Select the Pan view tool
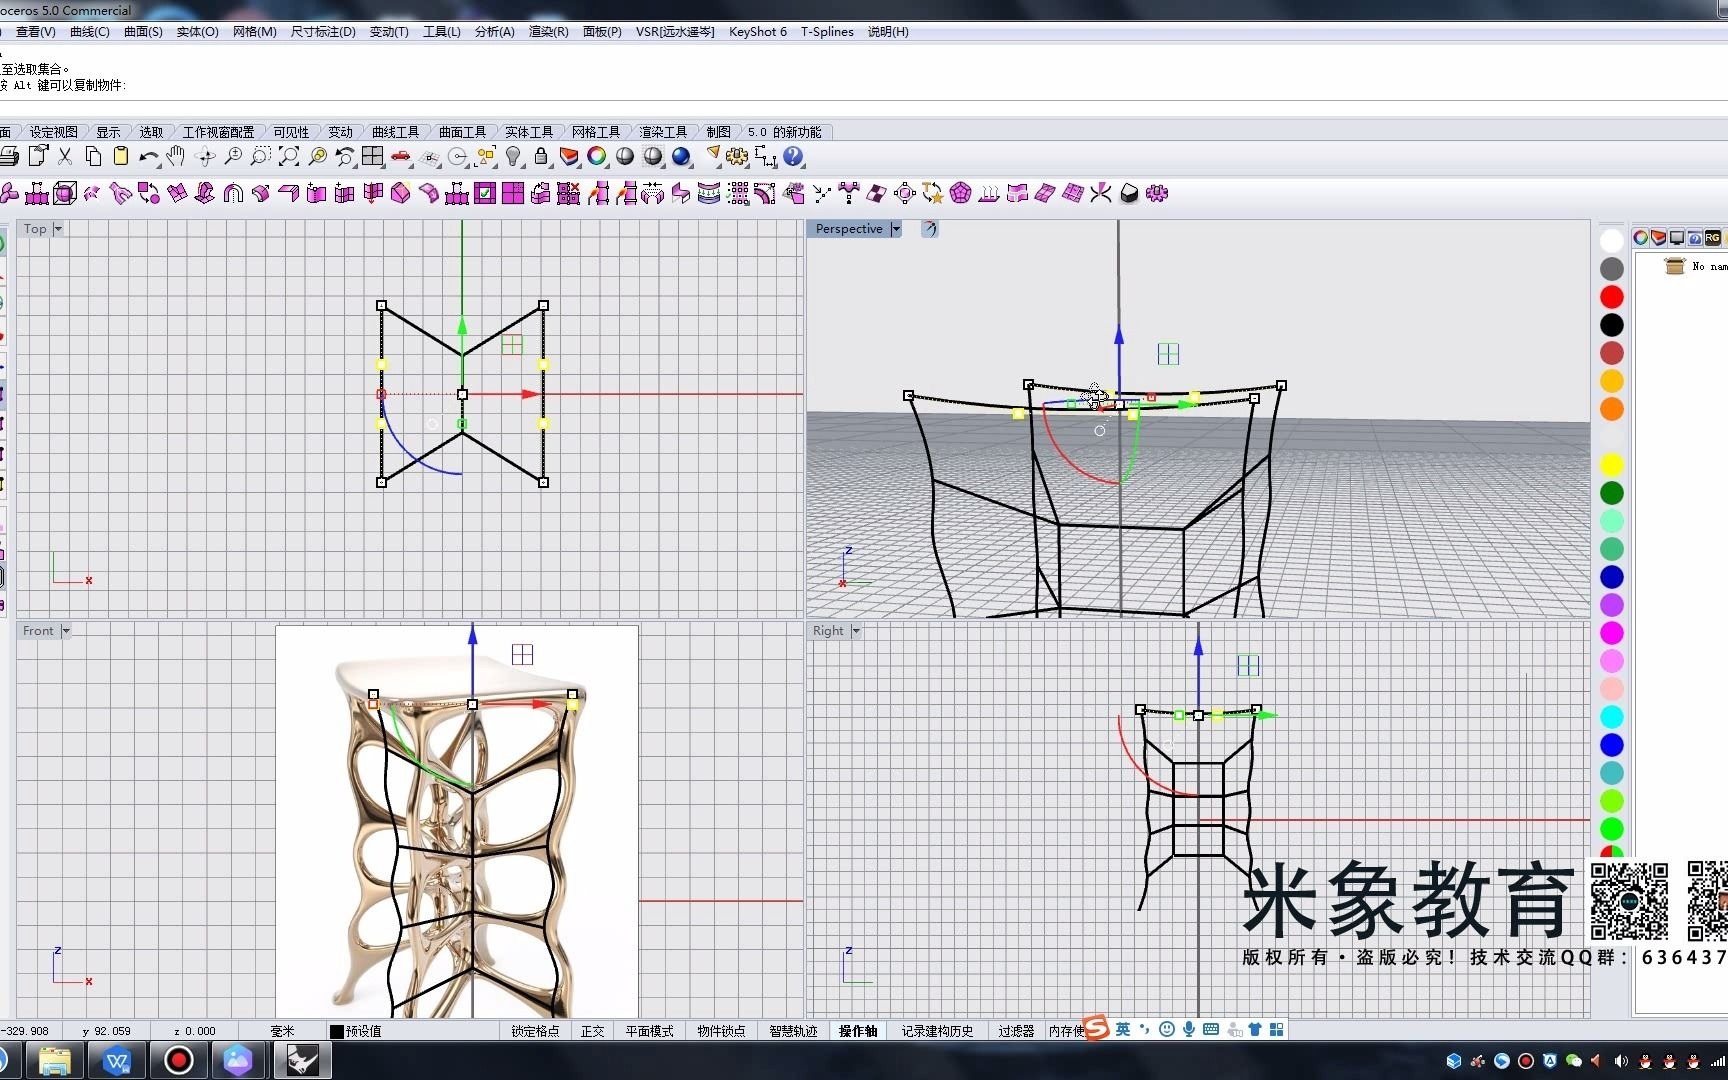The width and height of the screenshot is (1728, 1080). click(175, 157)
